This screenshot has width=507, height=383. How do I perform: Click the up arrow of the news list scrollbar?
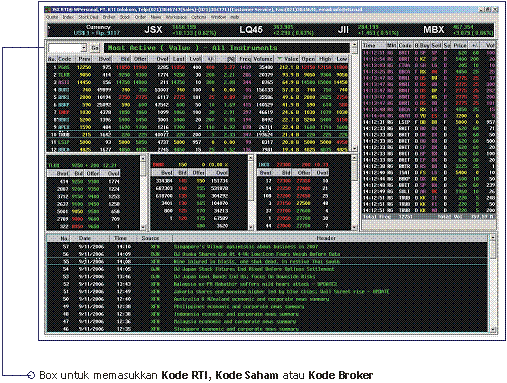493,238
